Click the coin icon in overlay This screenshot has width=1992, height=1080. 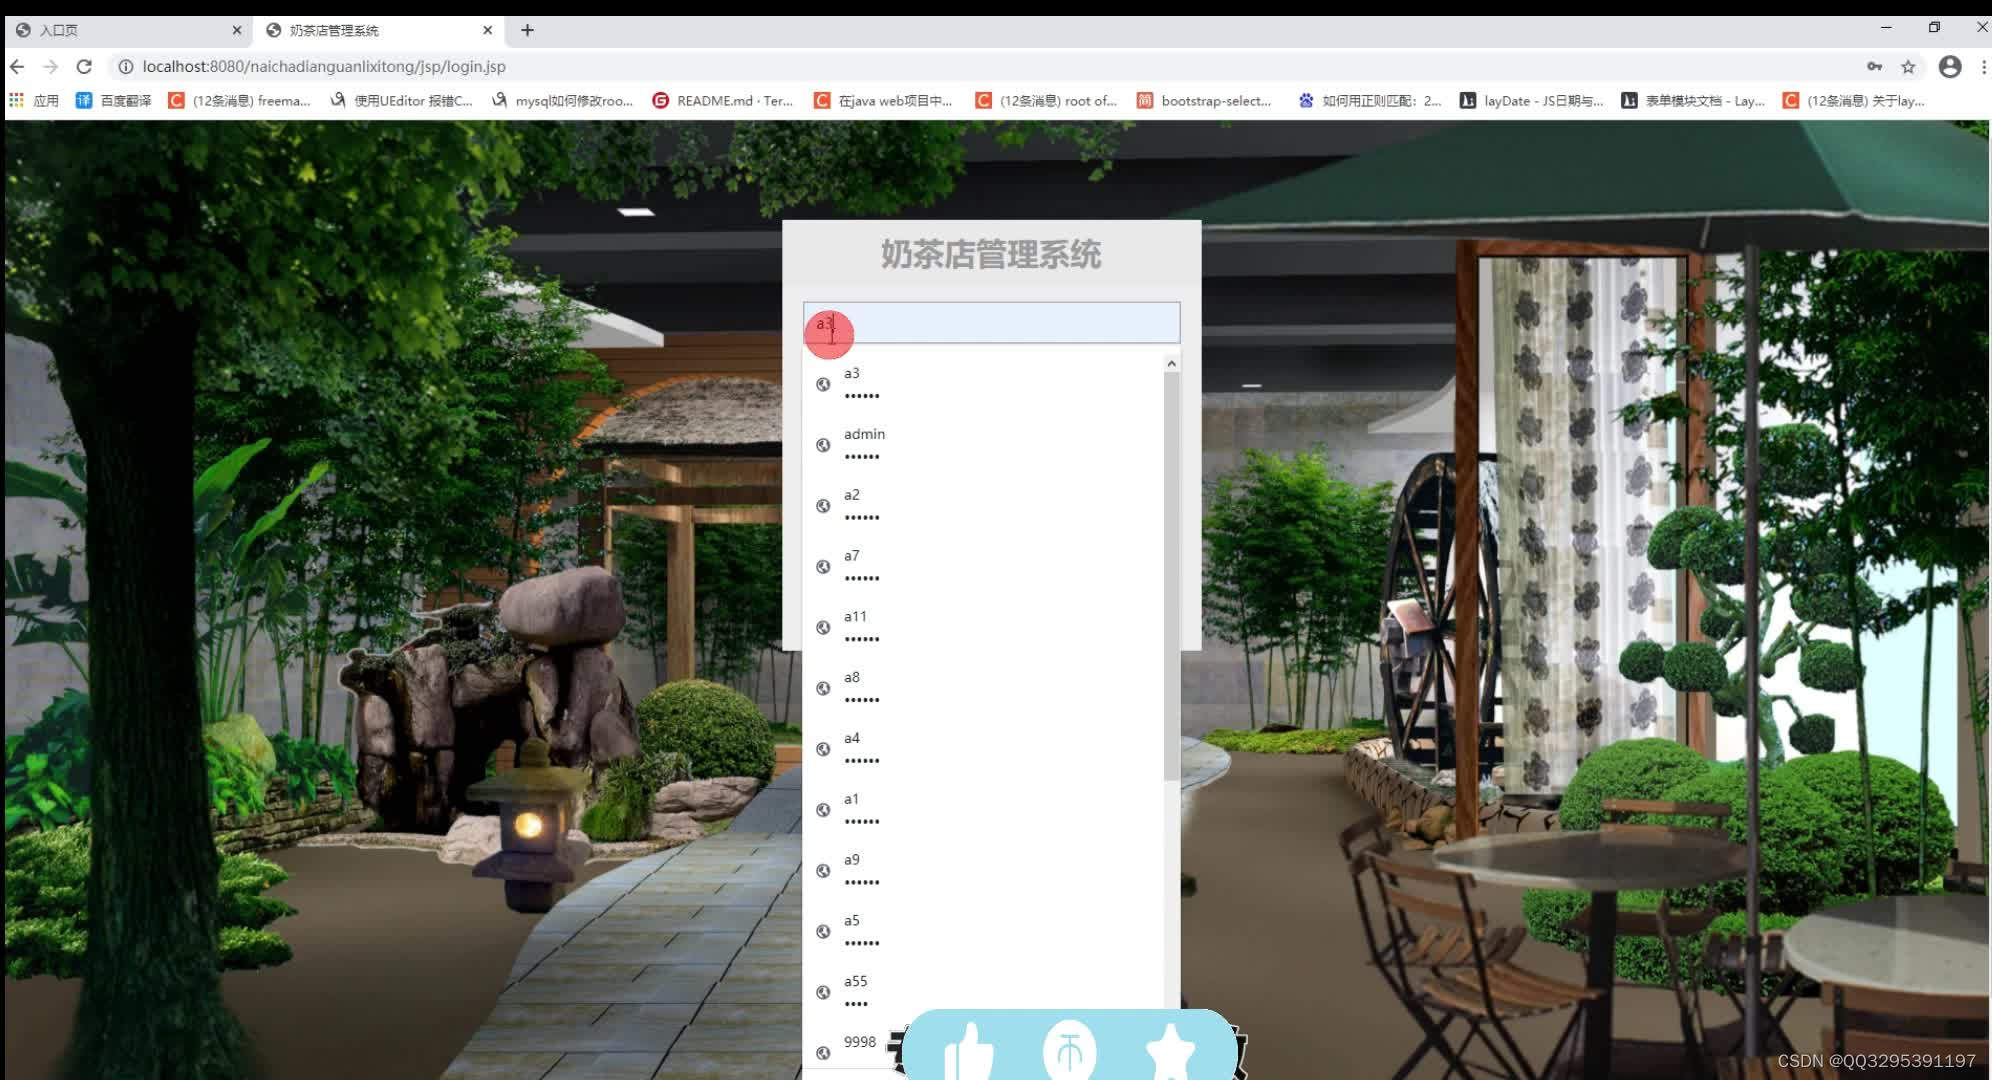1069,1050
